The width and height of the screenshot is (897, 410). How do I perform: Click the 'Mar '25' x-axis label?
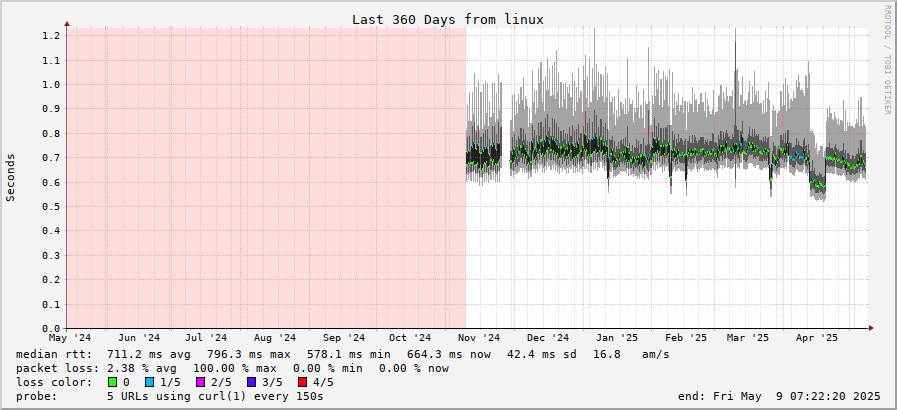tap(748, 338)
